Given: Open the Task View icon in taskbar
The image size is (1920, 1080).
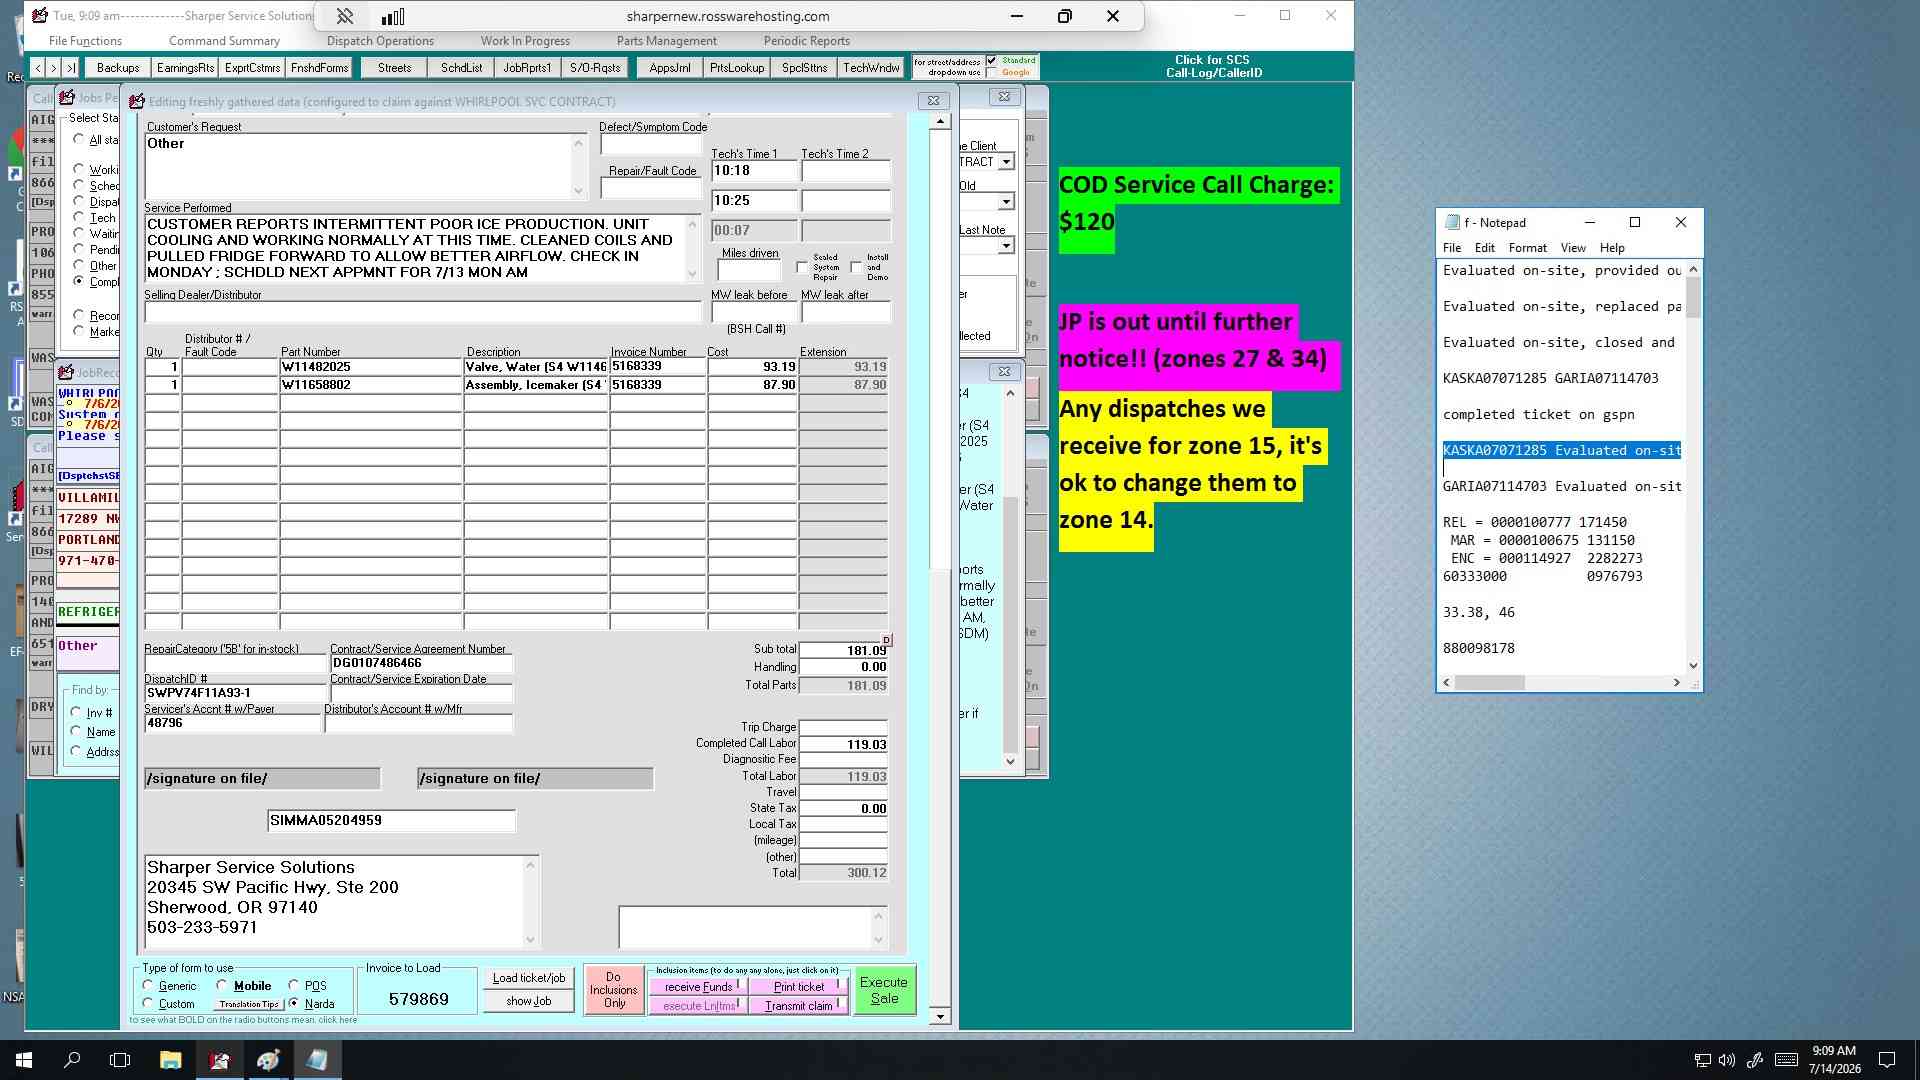Looking at the screenshot, I should click(x=120, y=1060).
